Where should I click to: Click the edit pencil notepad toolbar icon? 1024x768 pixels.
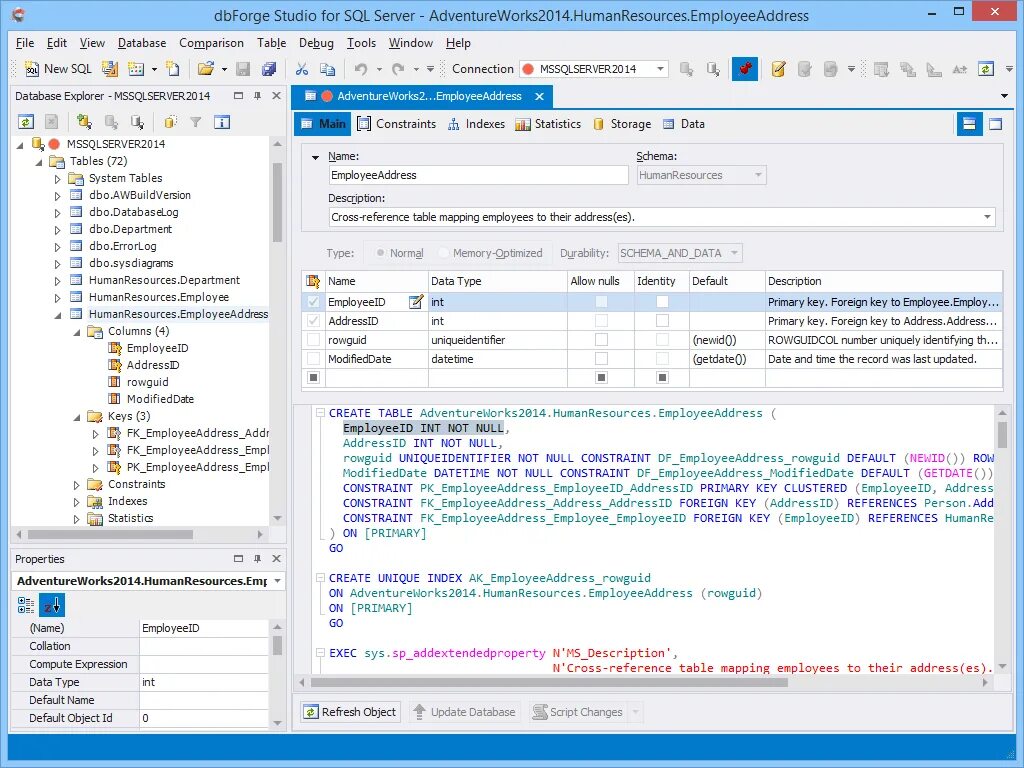coord(778,69)
